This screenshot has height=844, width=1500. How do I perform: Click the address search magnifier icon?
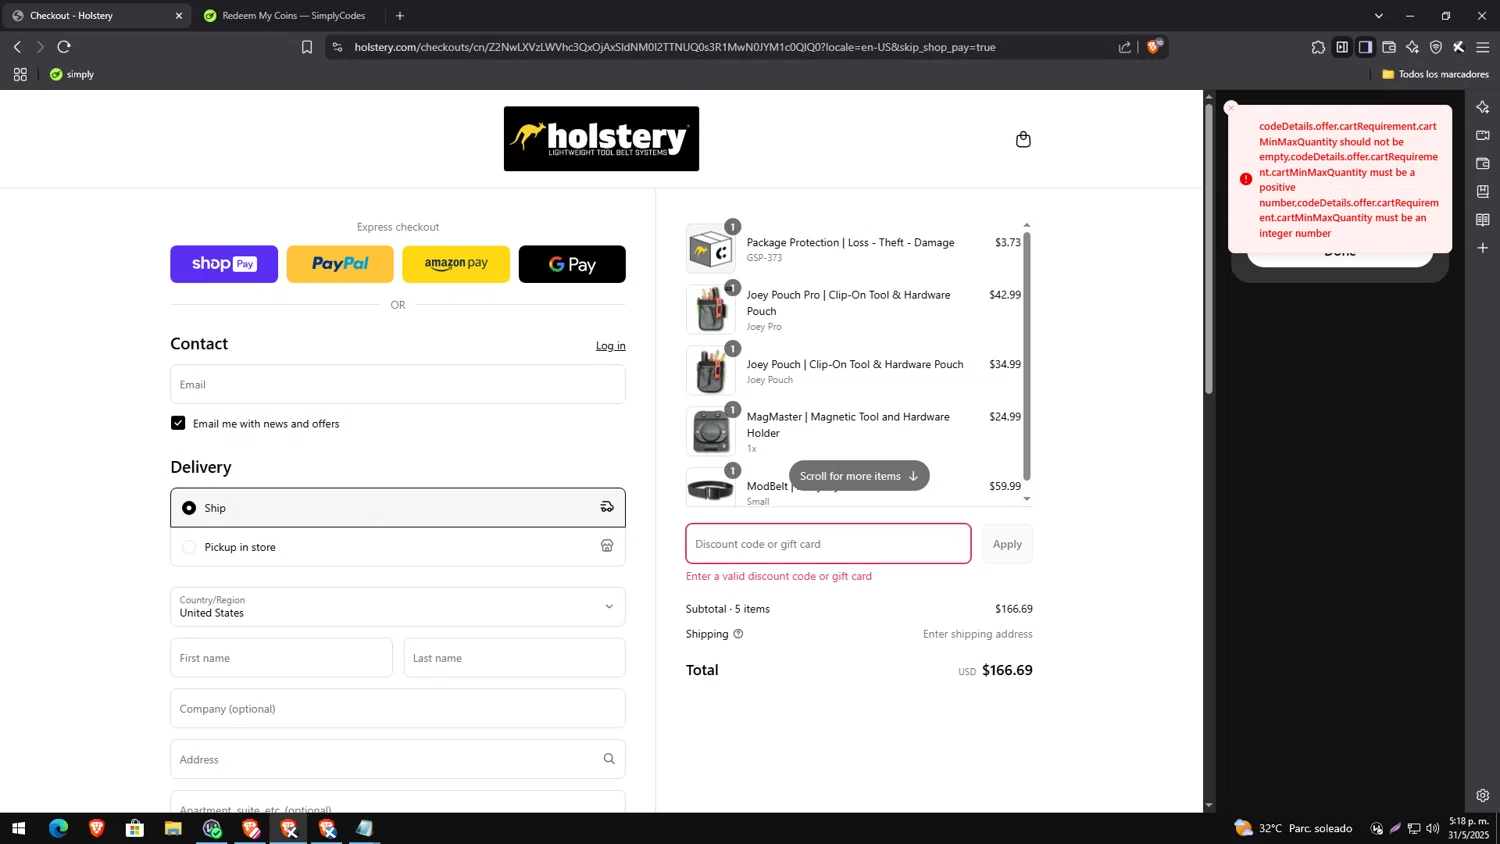[609, 759]
